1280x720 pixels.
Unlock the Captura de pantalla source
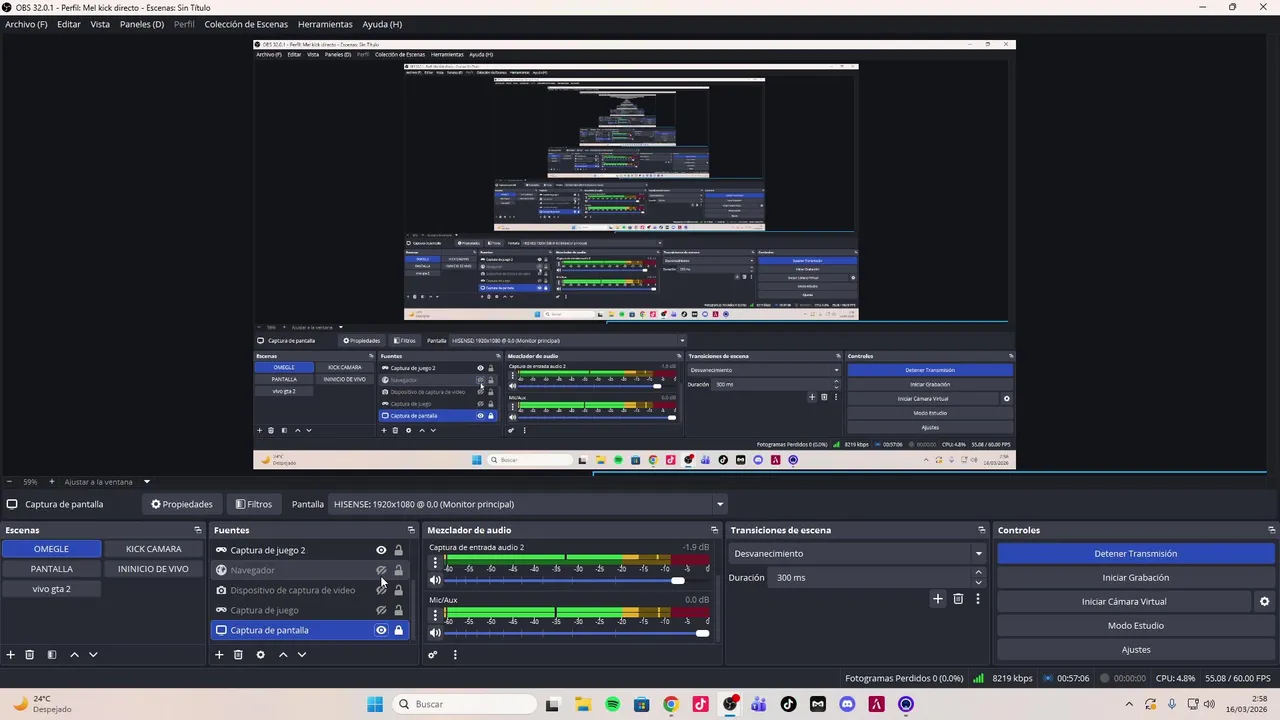[x=398, y=630]
